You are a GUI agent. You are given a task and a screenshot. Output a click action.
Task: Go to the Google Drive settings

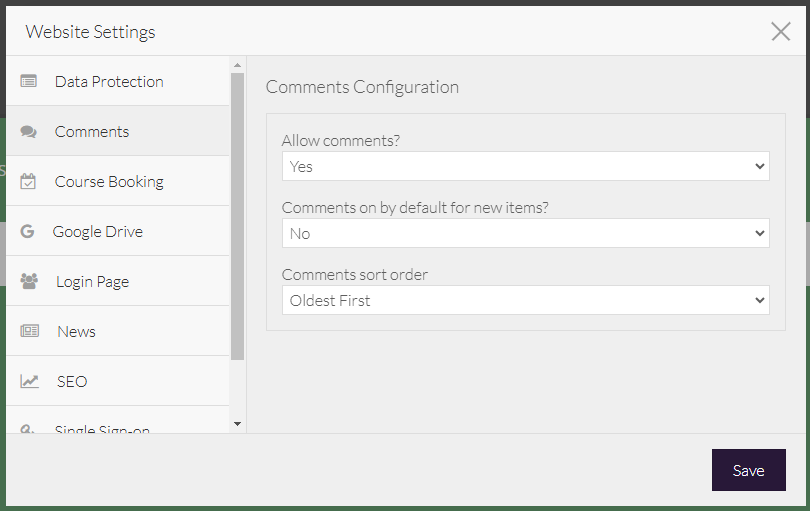tap(98, 231)
